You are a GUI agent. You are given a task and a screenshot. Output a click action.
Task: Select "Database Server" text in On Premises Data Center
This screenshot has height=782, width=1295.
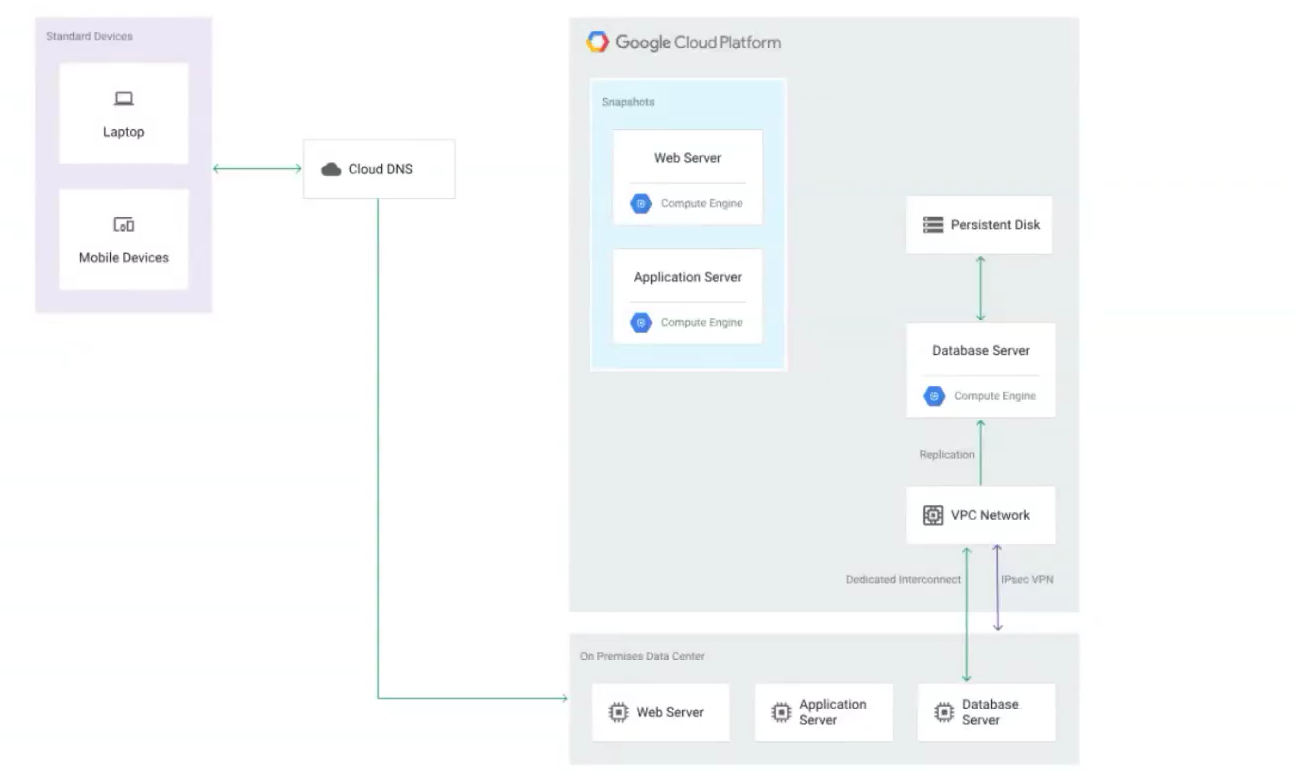(x=990, y=712)
